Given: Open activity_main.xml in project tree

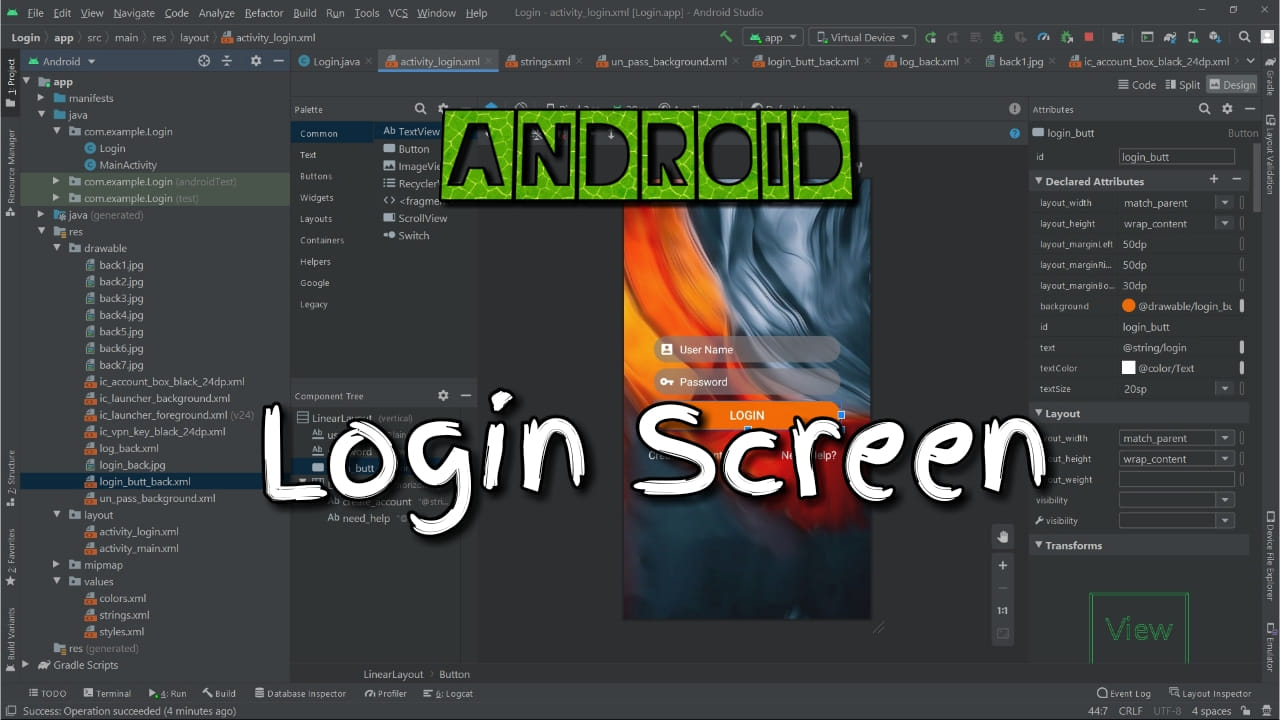Looking at the screenshot, I should coord(139,548).
